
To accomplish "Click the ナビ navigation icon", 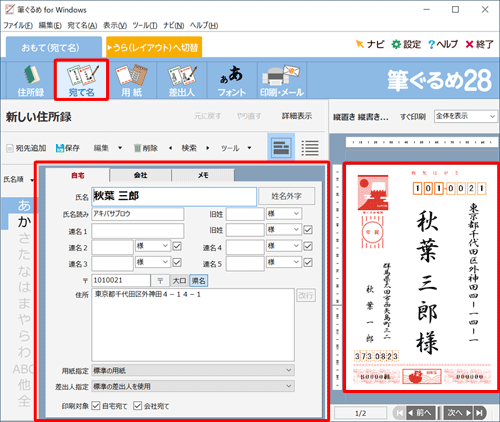I will point(370,44).
